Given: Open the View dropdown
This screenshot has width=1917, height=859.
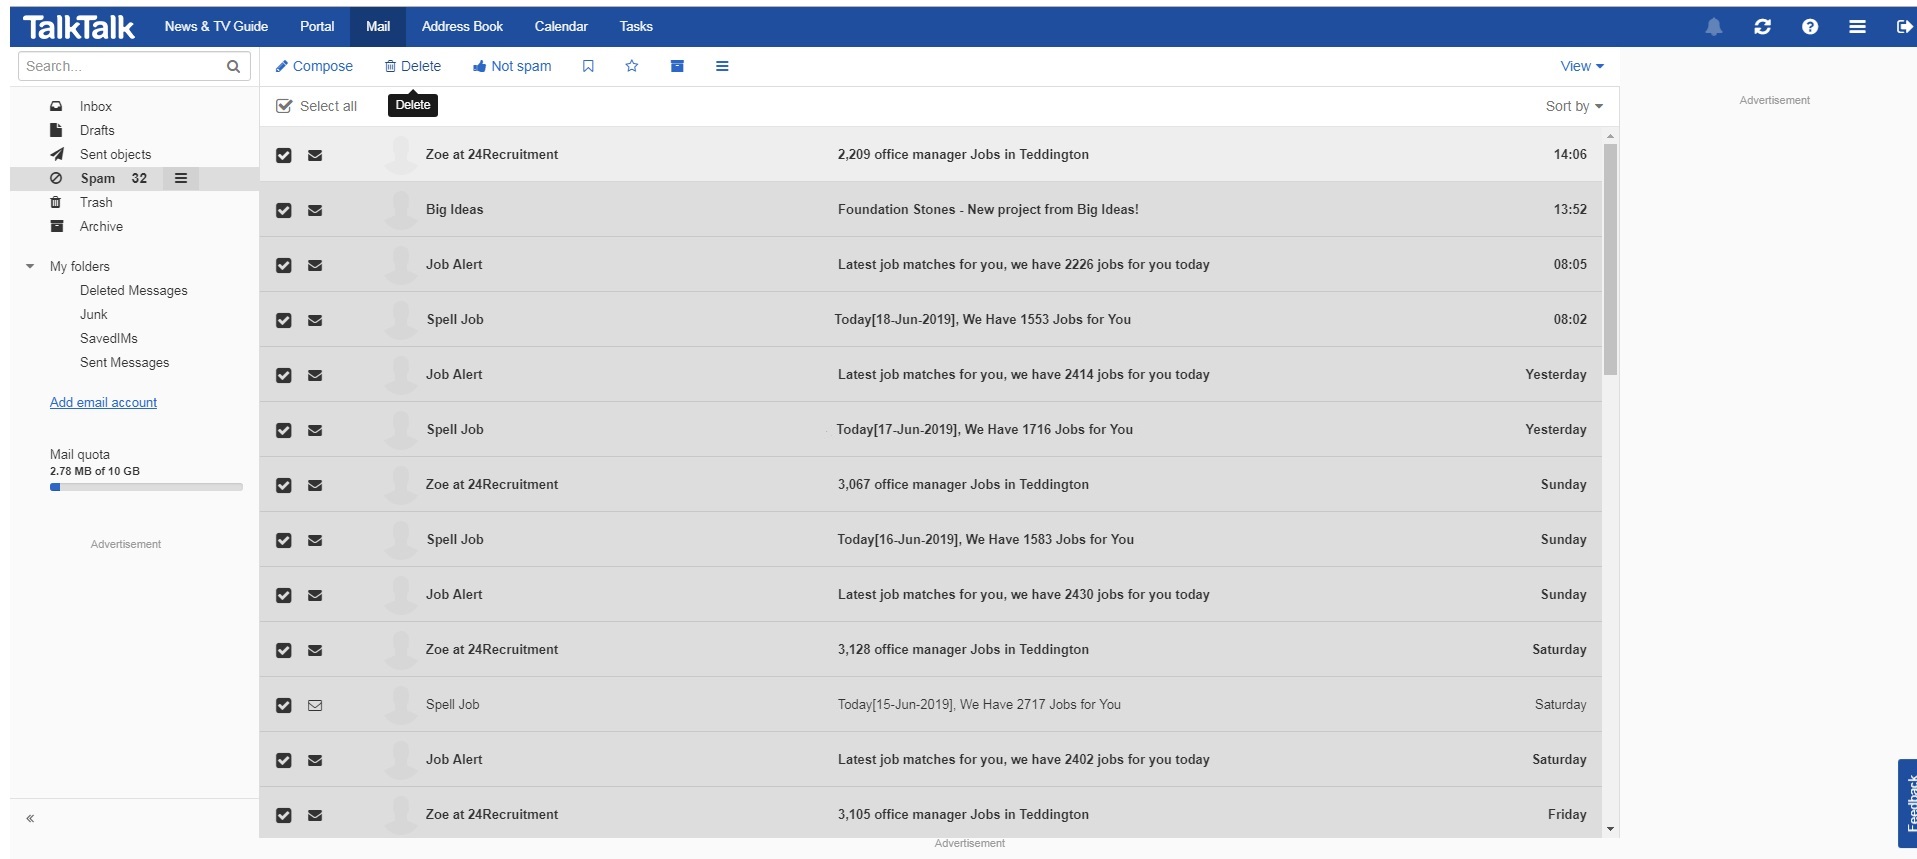Looking at the screenshot, I should point(1582,66).
